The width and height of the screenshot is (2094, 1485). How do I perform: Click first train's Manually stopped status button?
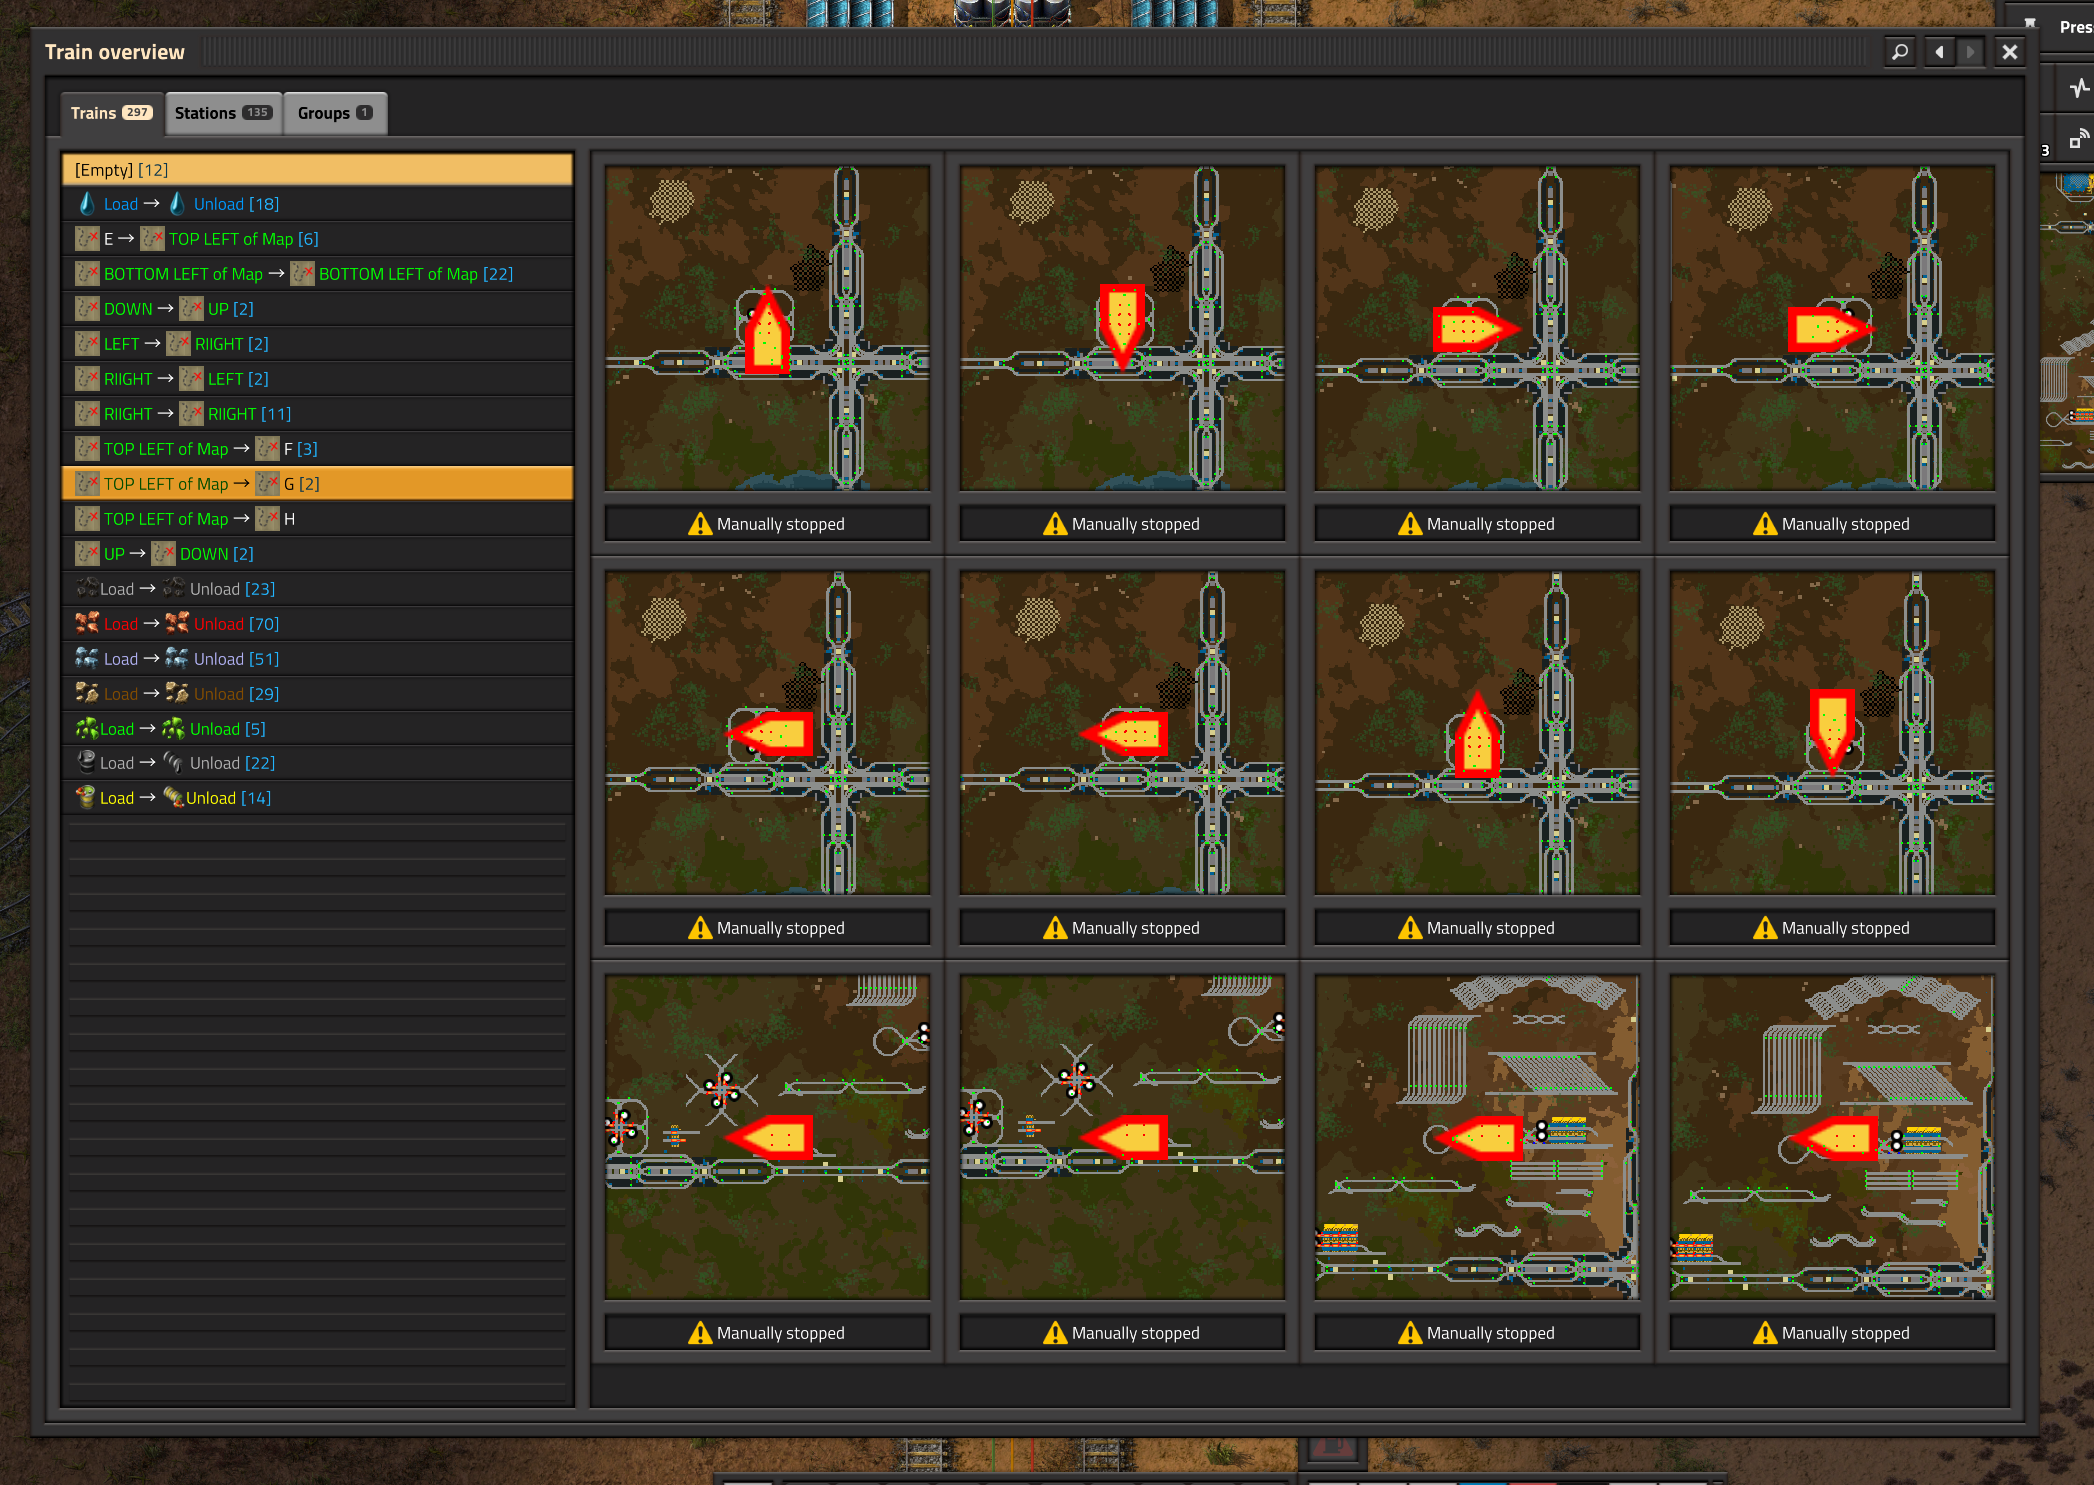[x=767, y=524]
